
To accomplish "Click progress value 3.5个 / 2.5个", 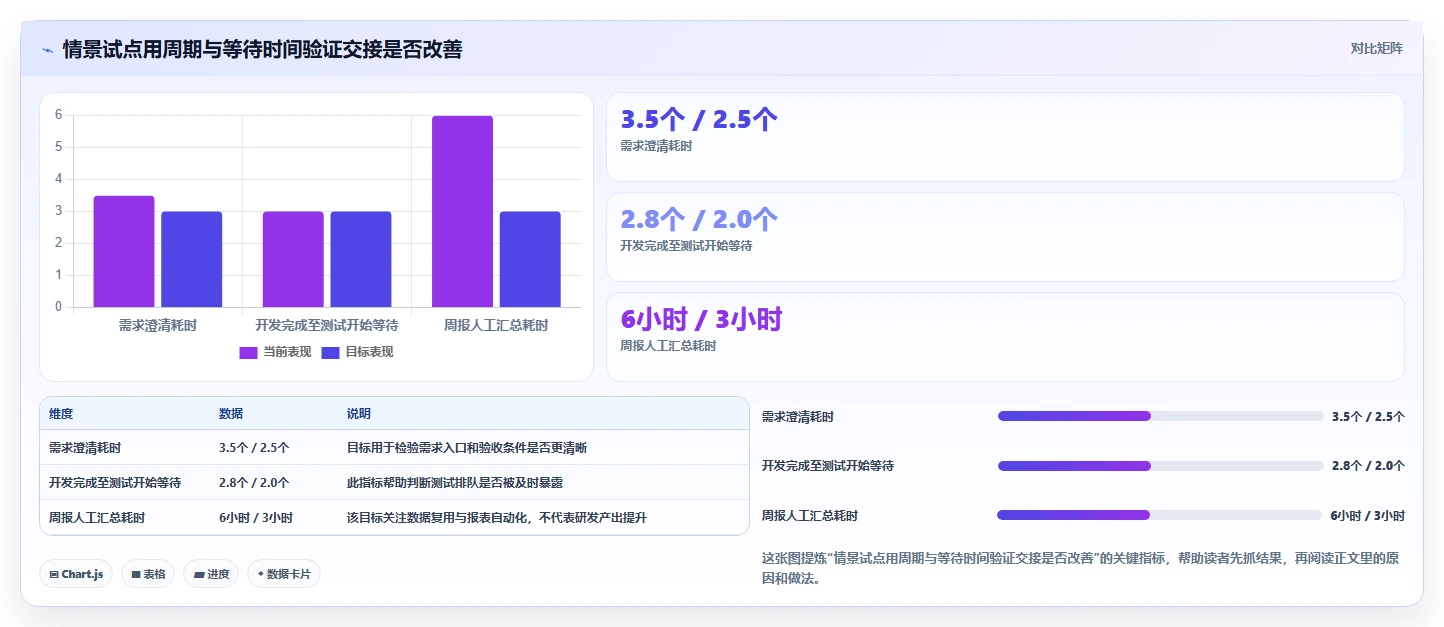I will [x=1368, y=417].
